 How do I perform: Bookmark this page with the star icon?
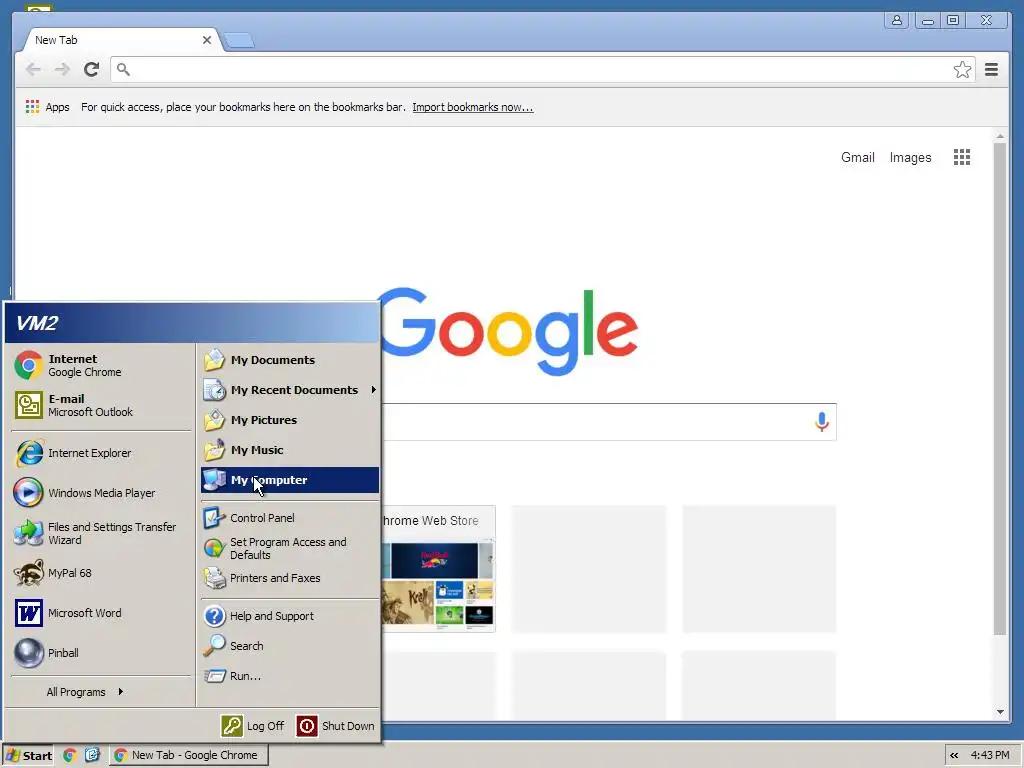pos(962,69)
